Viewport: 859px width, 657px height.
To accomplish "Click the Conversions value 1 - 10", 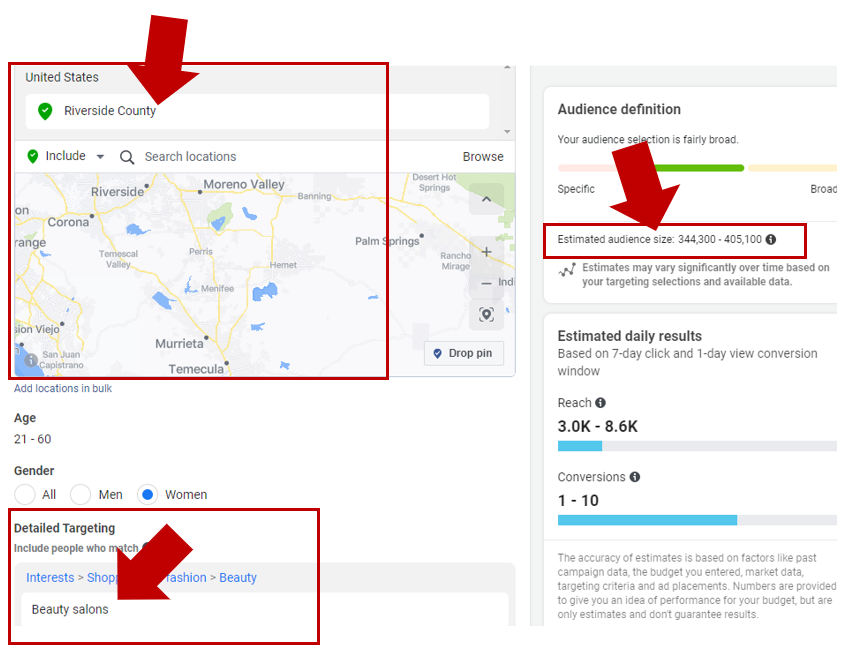I will coord(578,500).
